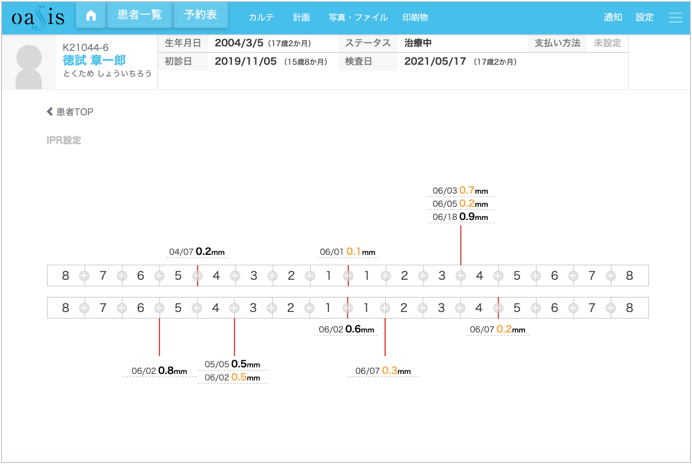Click the oasis logo
The height and width of the screenshot is (464, 692).
point(38,17)
